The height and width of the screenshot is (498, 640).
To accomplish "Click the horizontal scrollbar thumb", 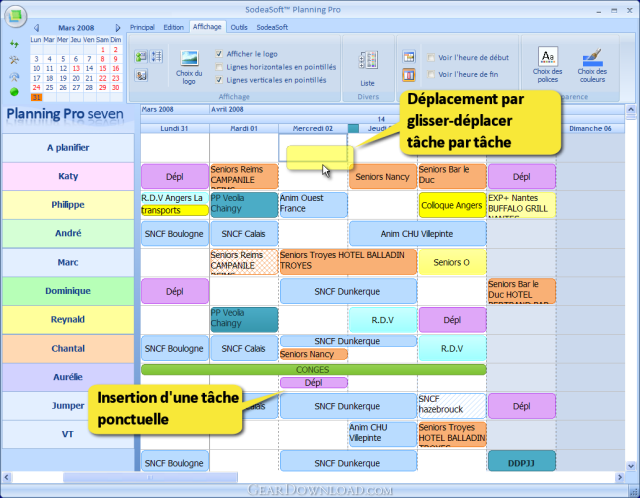I will pyautogui.click(x=150, y=477).
